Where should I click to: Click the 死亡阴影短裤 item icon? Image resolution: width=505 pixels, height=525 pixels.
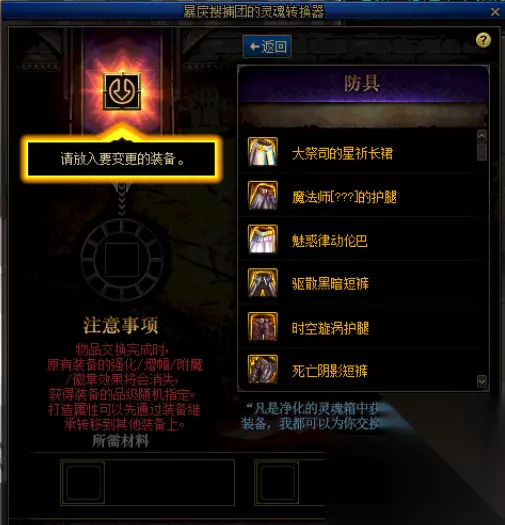263,369
